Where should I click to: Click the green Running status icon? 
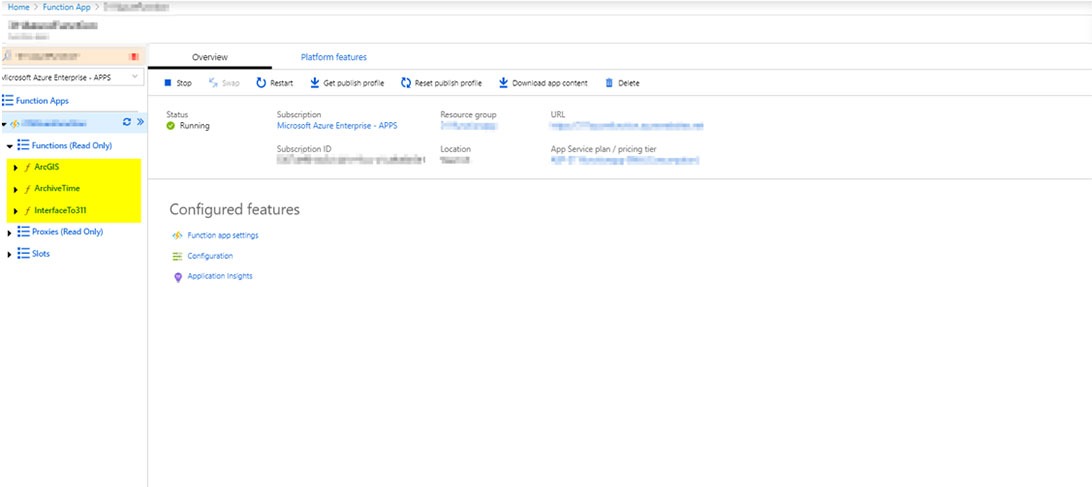171,126
